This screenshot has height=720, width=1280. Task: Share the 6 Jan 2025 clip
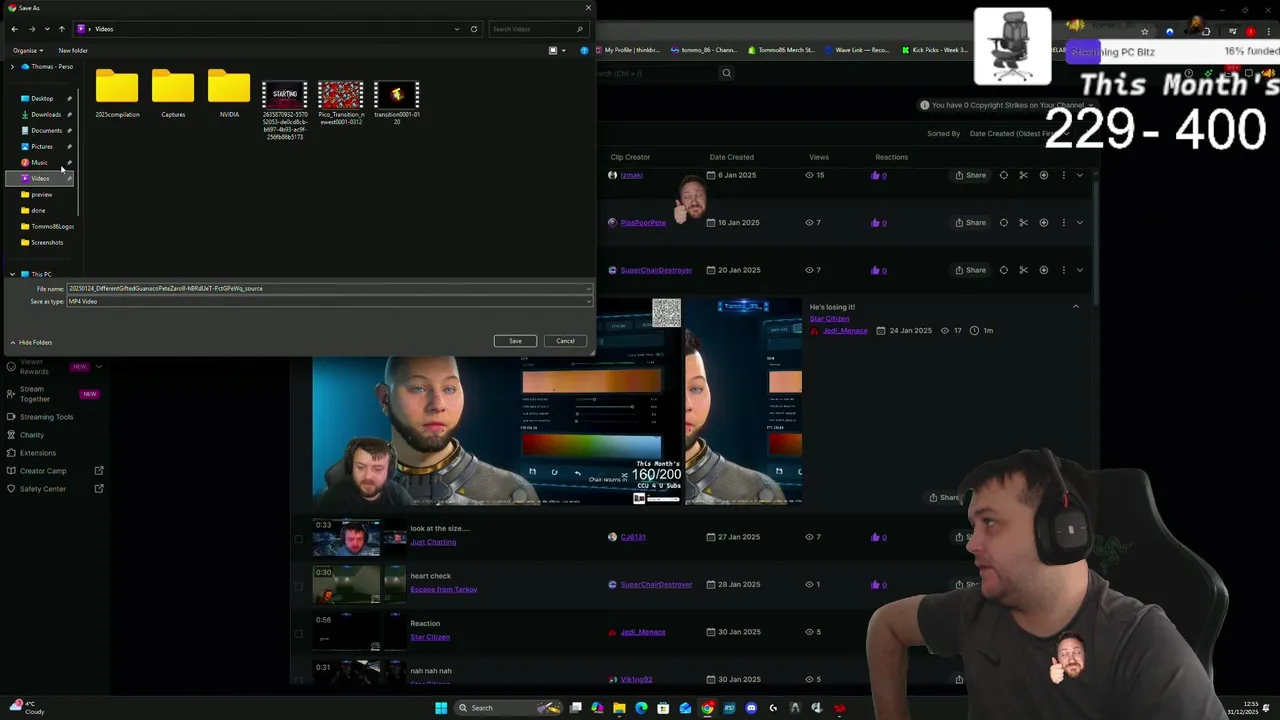[970, 175]
